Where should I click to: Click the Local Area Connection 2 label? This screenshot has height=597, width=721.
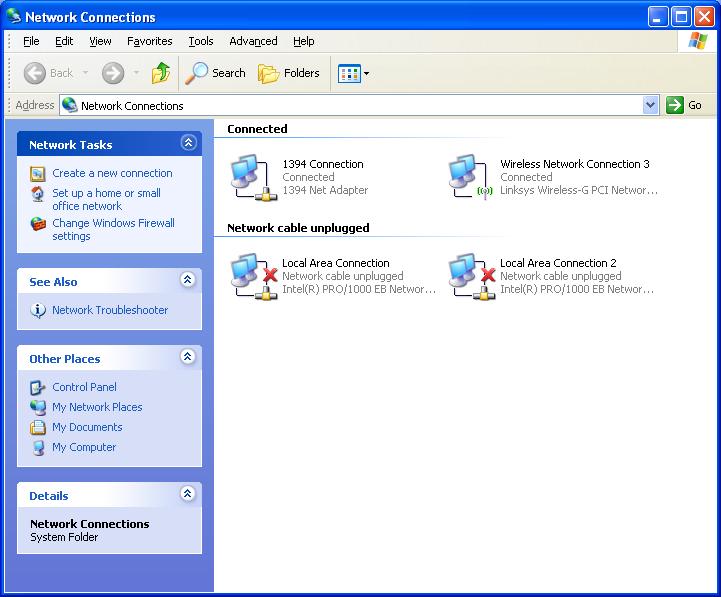558,263
